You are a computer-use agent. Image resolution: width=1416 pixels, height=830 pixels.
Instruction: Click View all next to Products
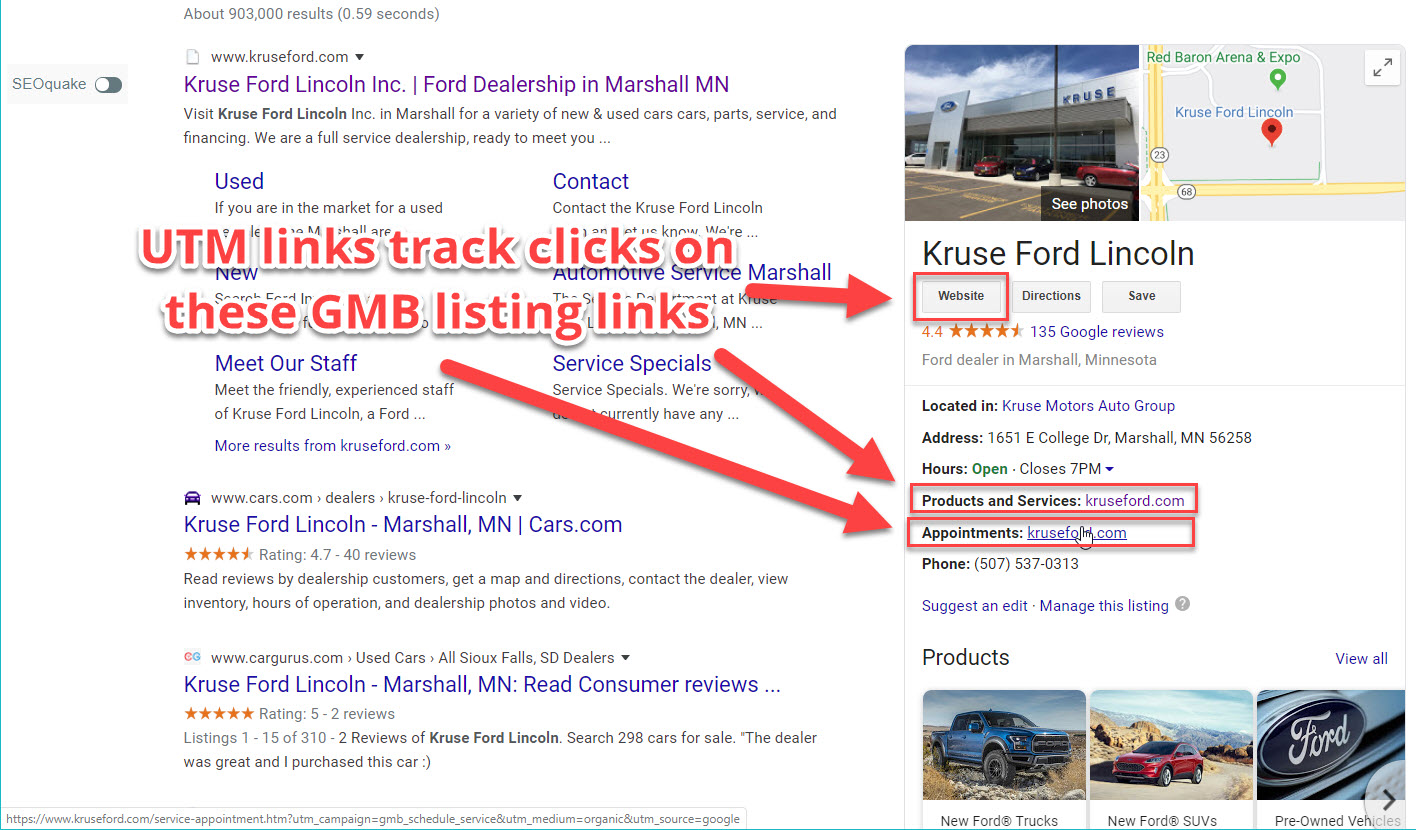click(x=1361, y=658)
